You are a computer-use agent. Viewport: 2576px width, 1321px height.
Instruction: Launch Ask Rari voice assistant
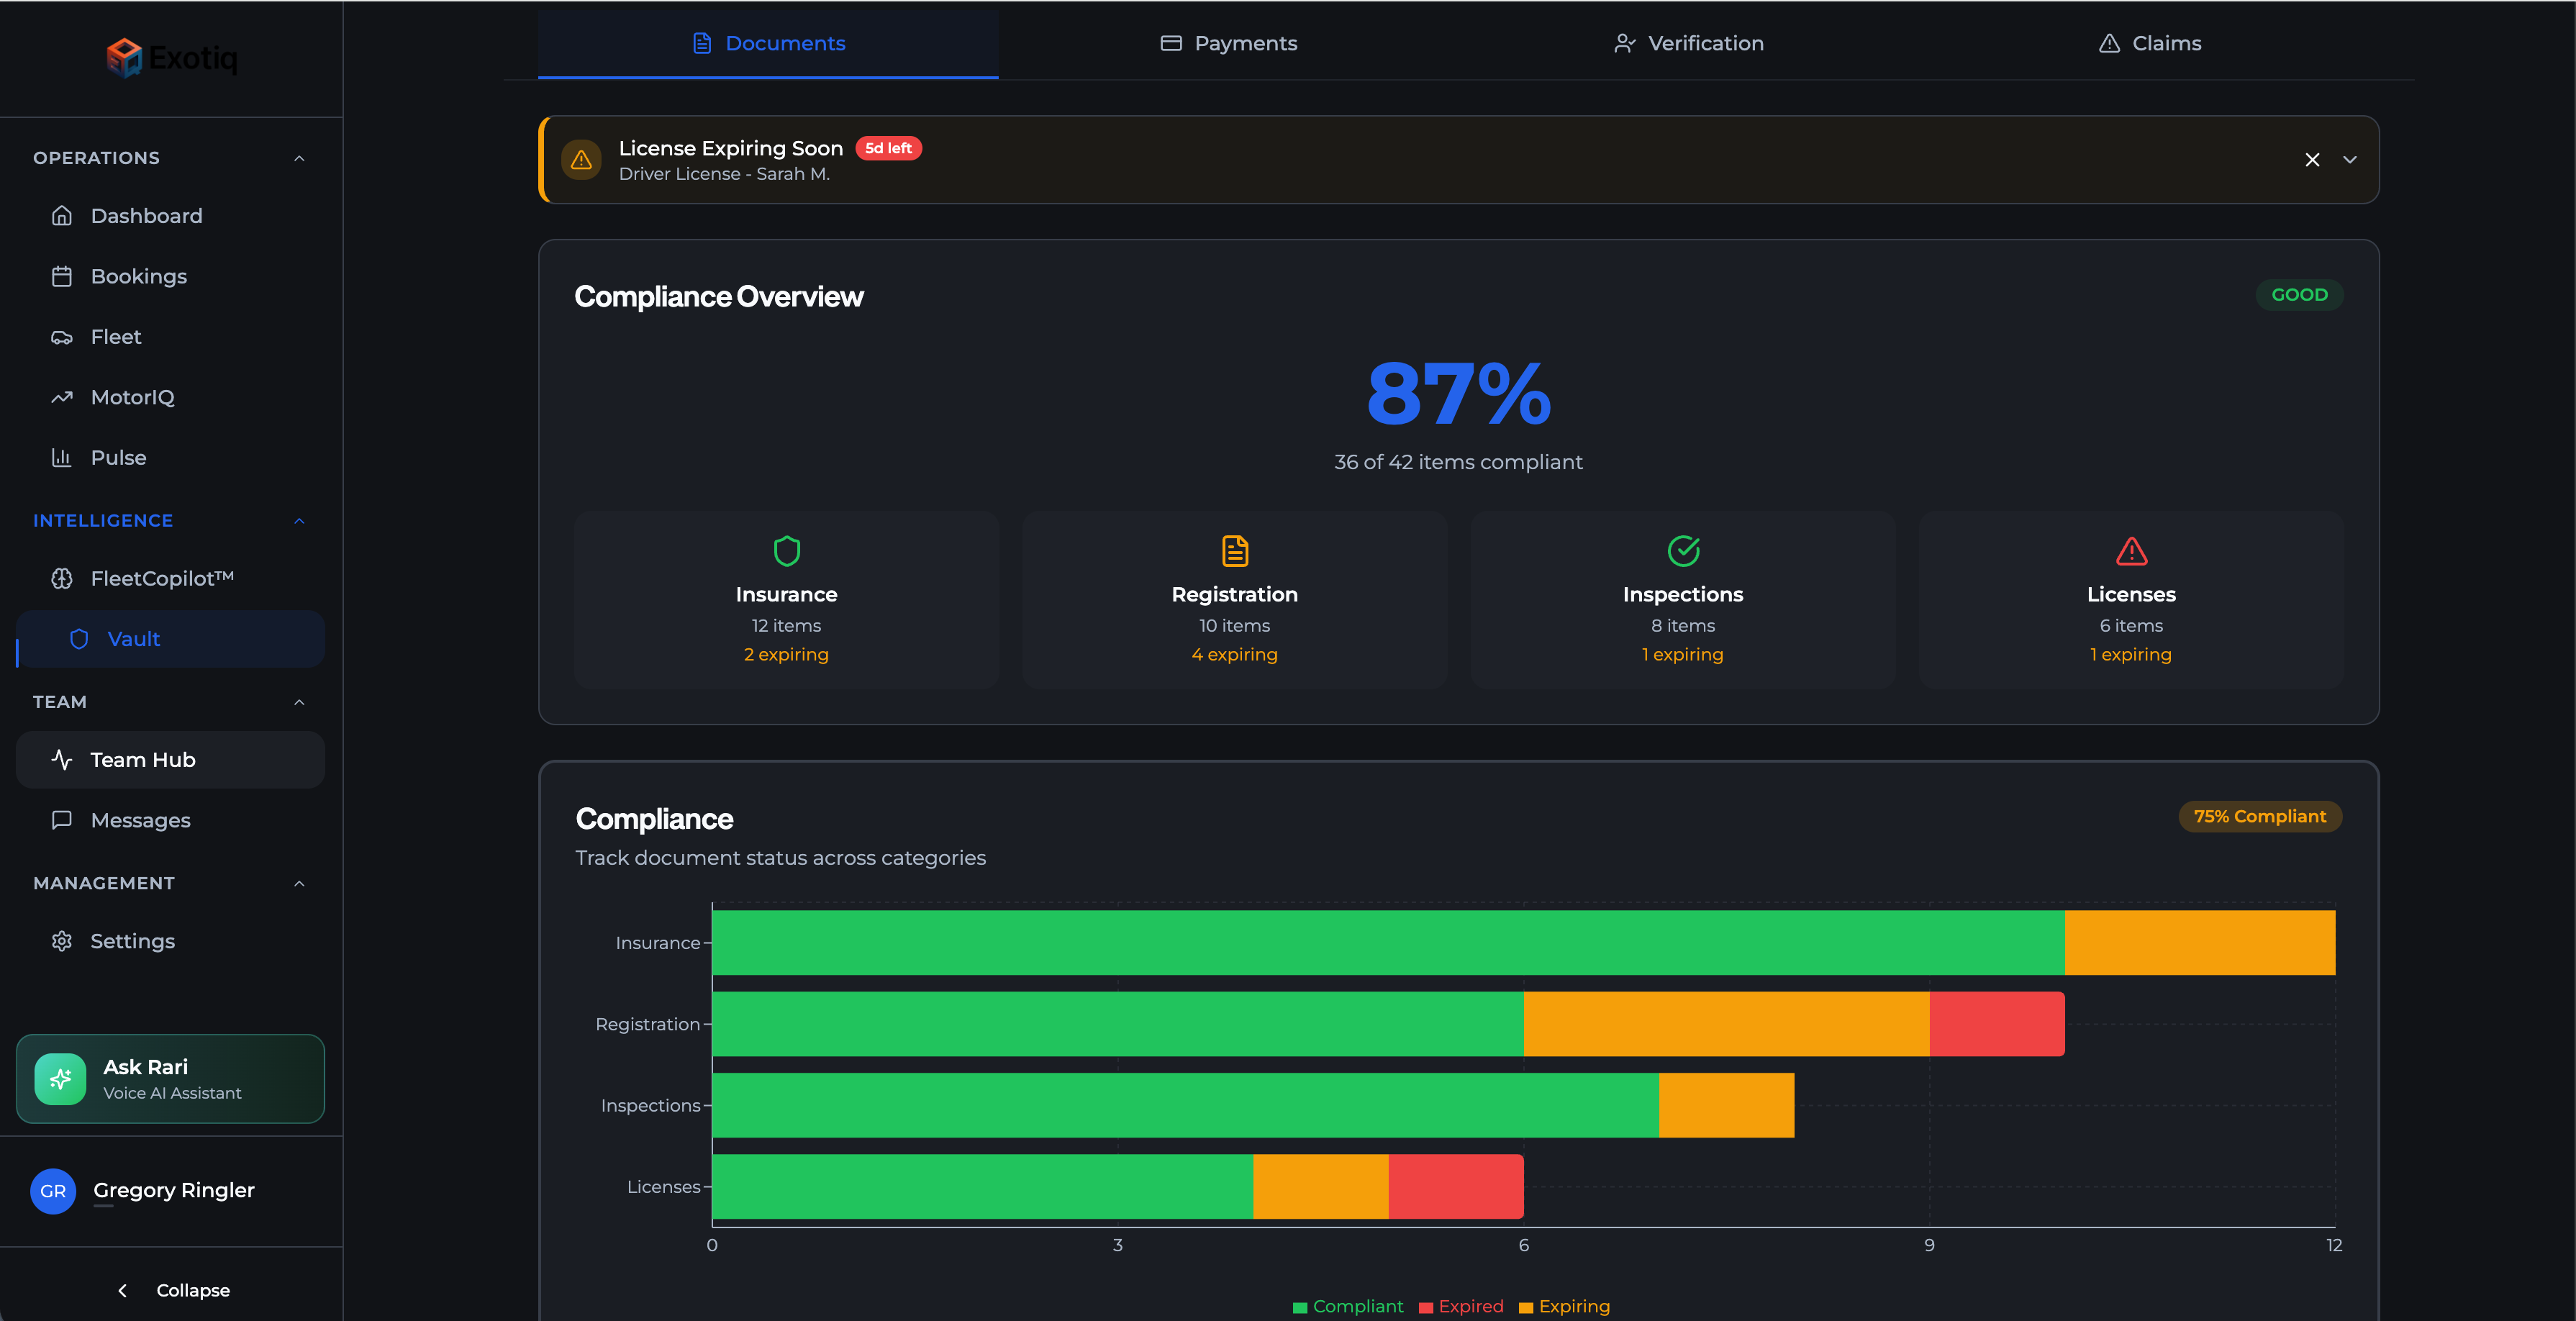click(170, 1079)
